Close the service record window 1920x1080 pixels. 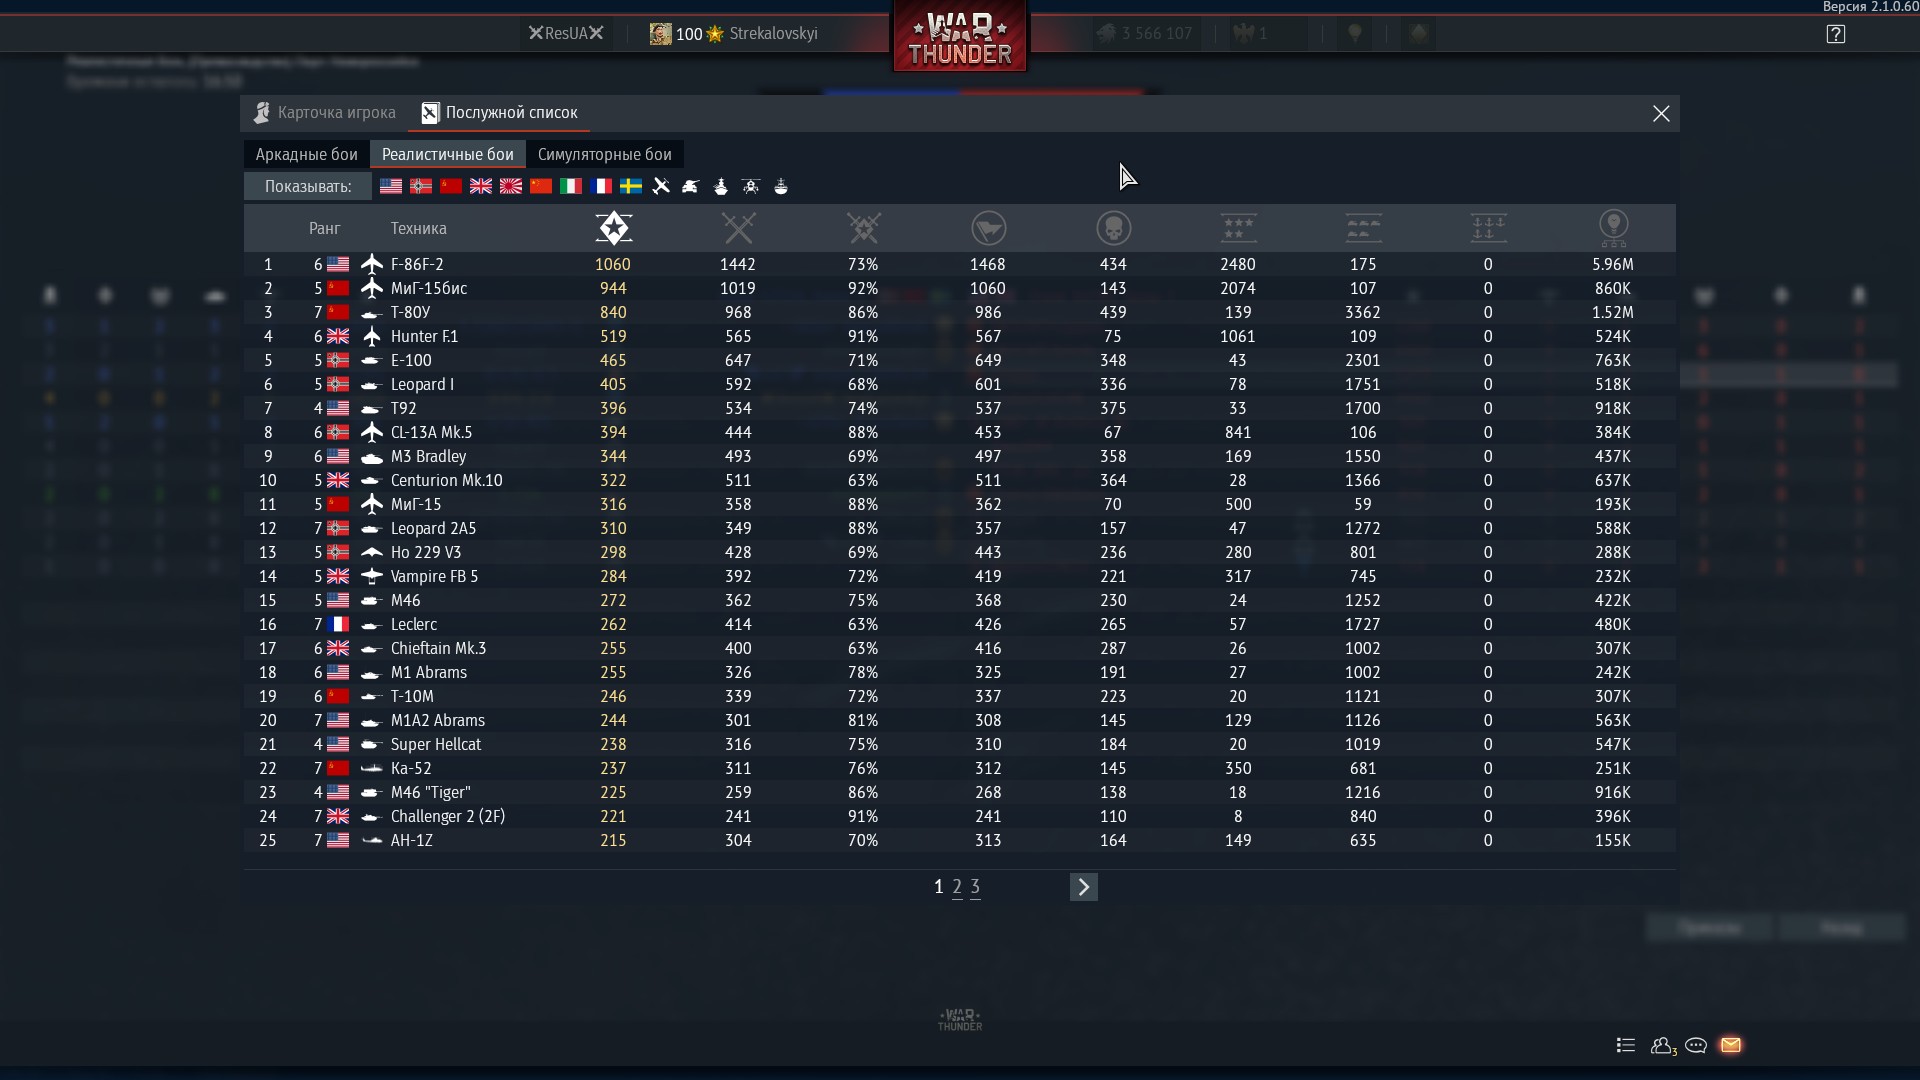click(x=1661, y=114)
